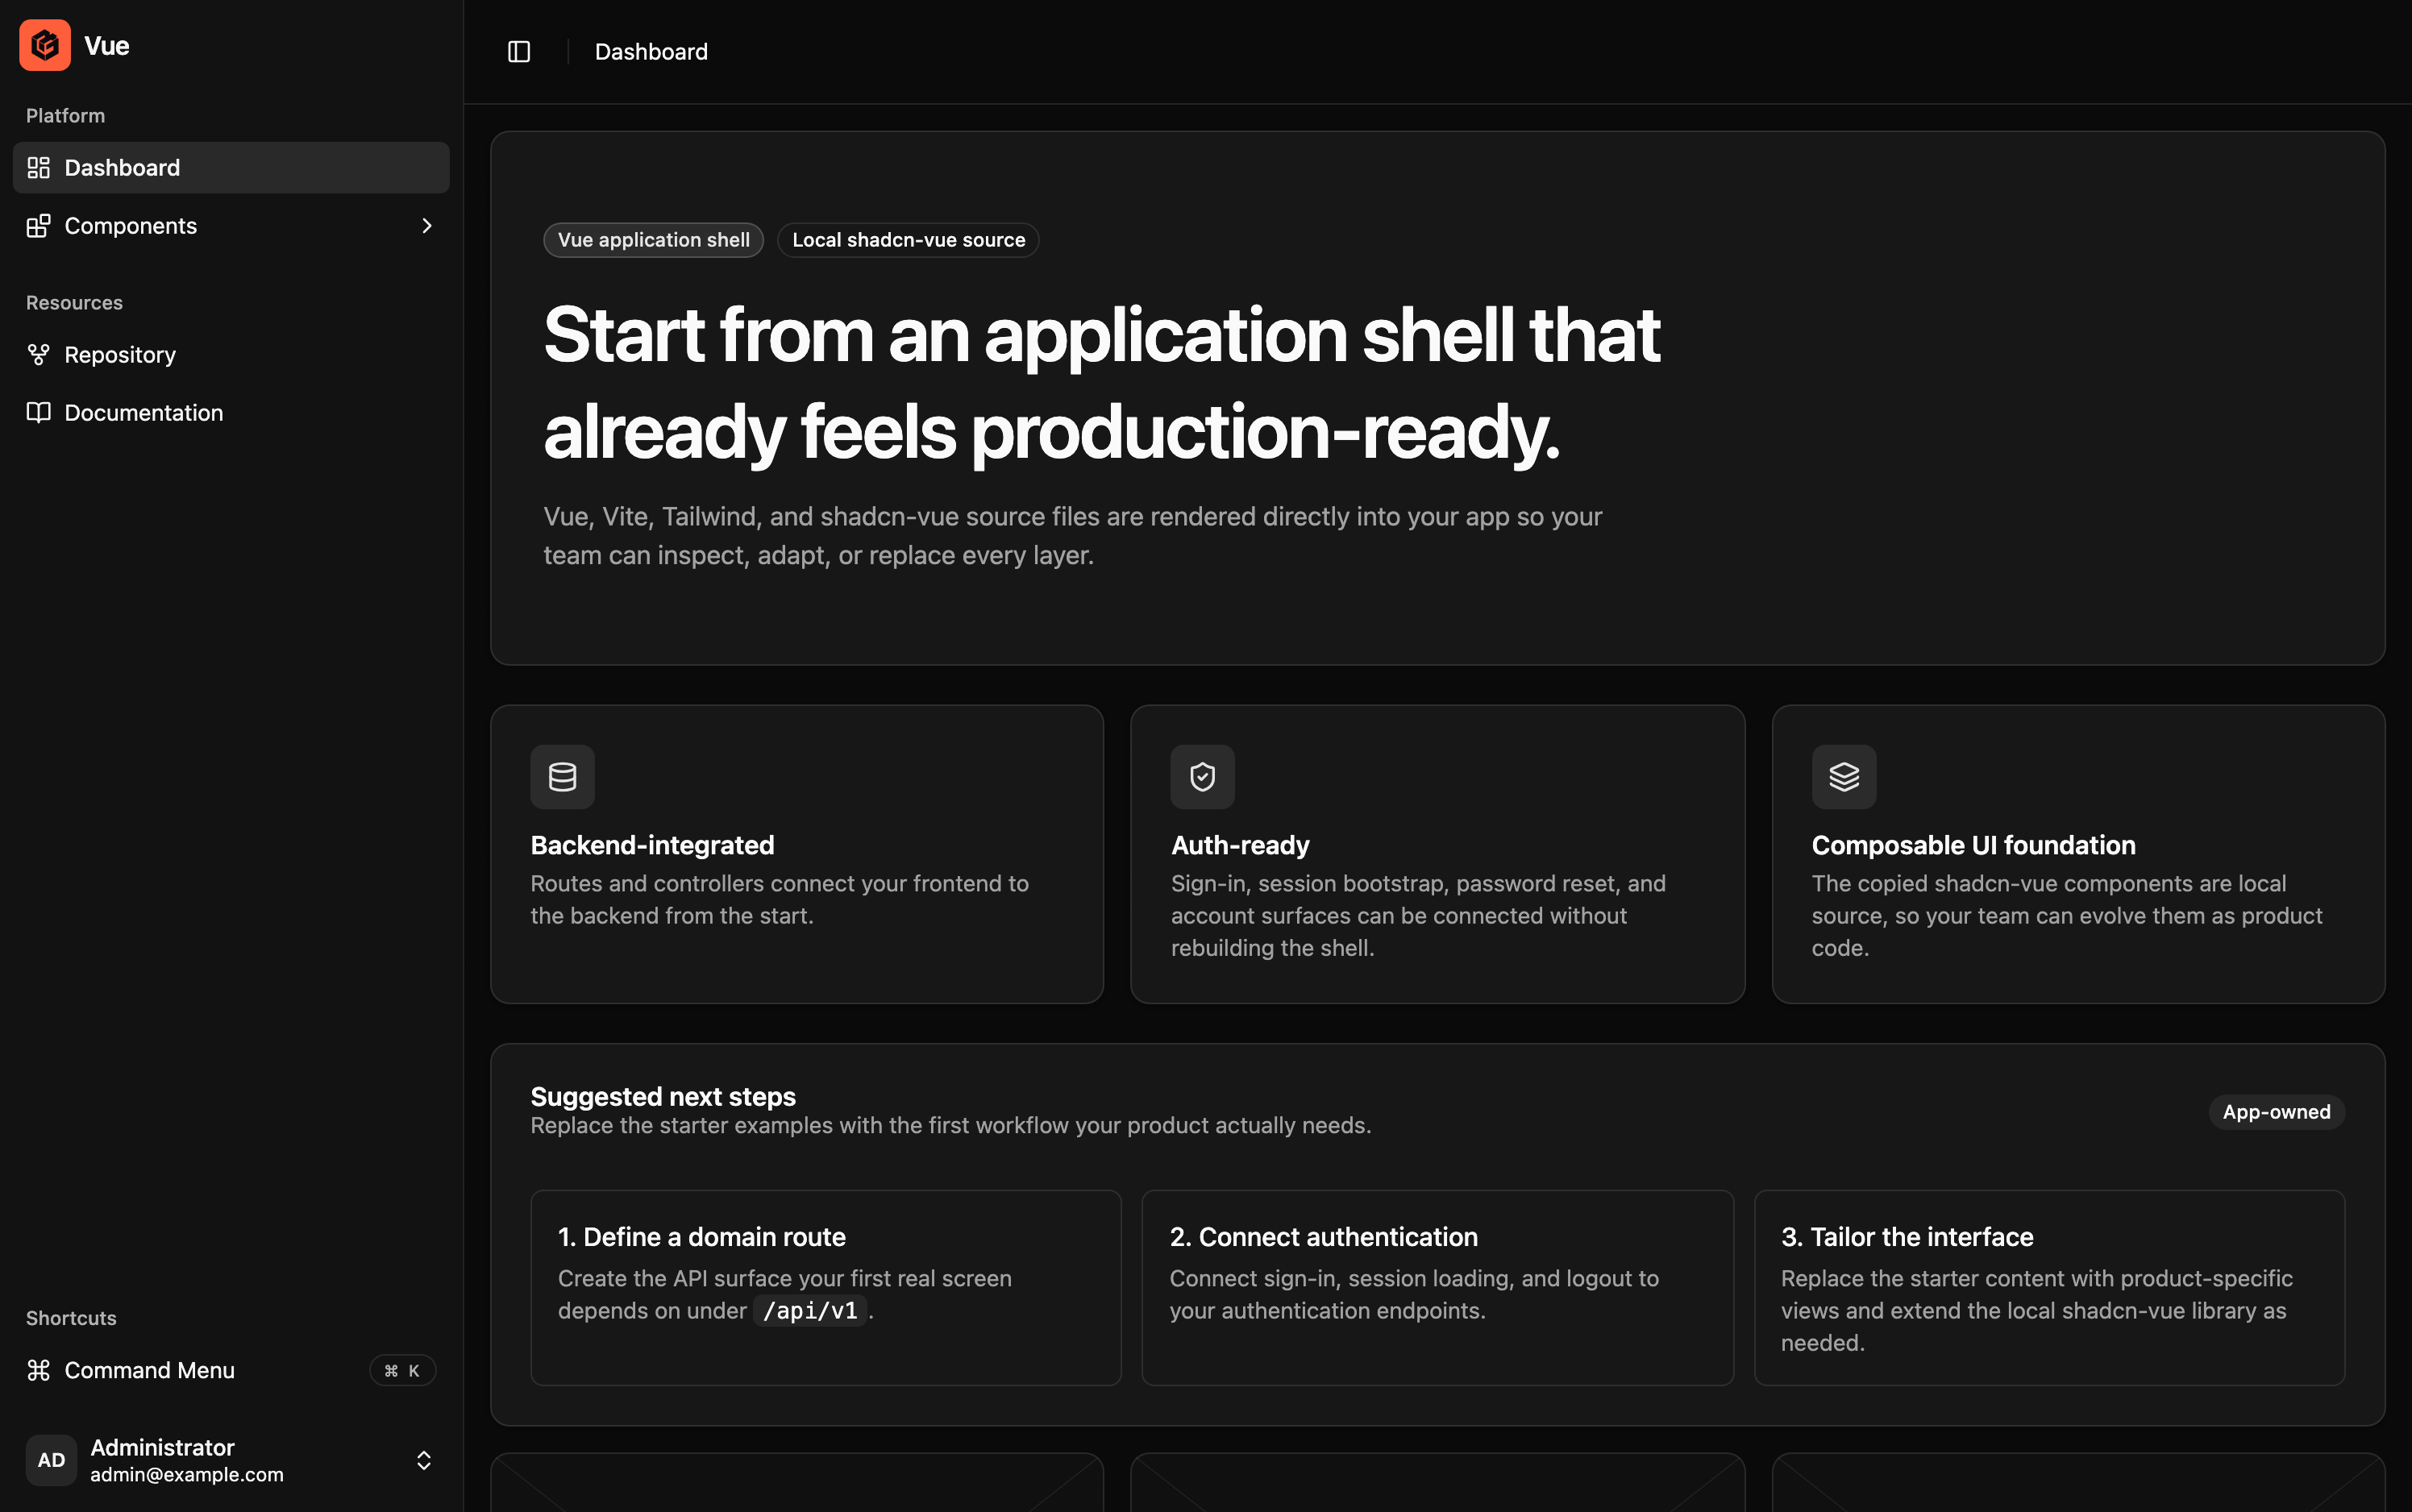Click the /api/v1 code snippet
This screenshot has width=2412, height=1512.
pyautogui.click(x=810, y=1310)
